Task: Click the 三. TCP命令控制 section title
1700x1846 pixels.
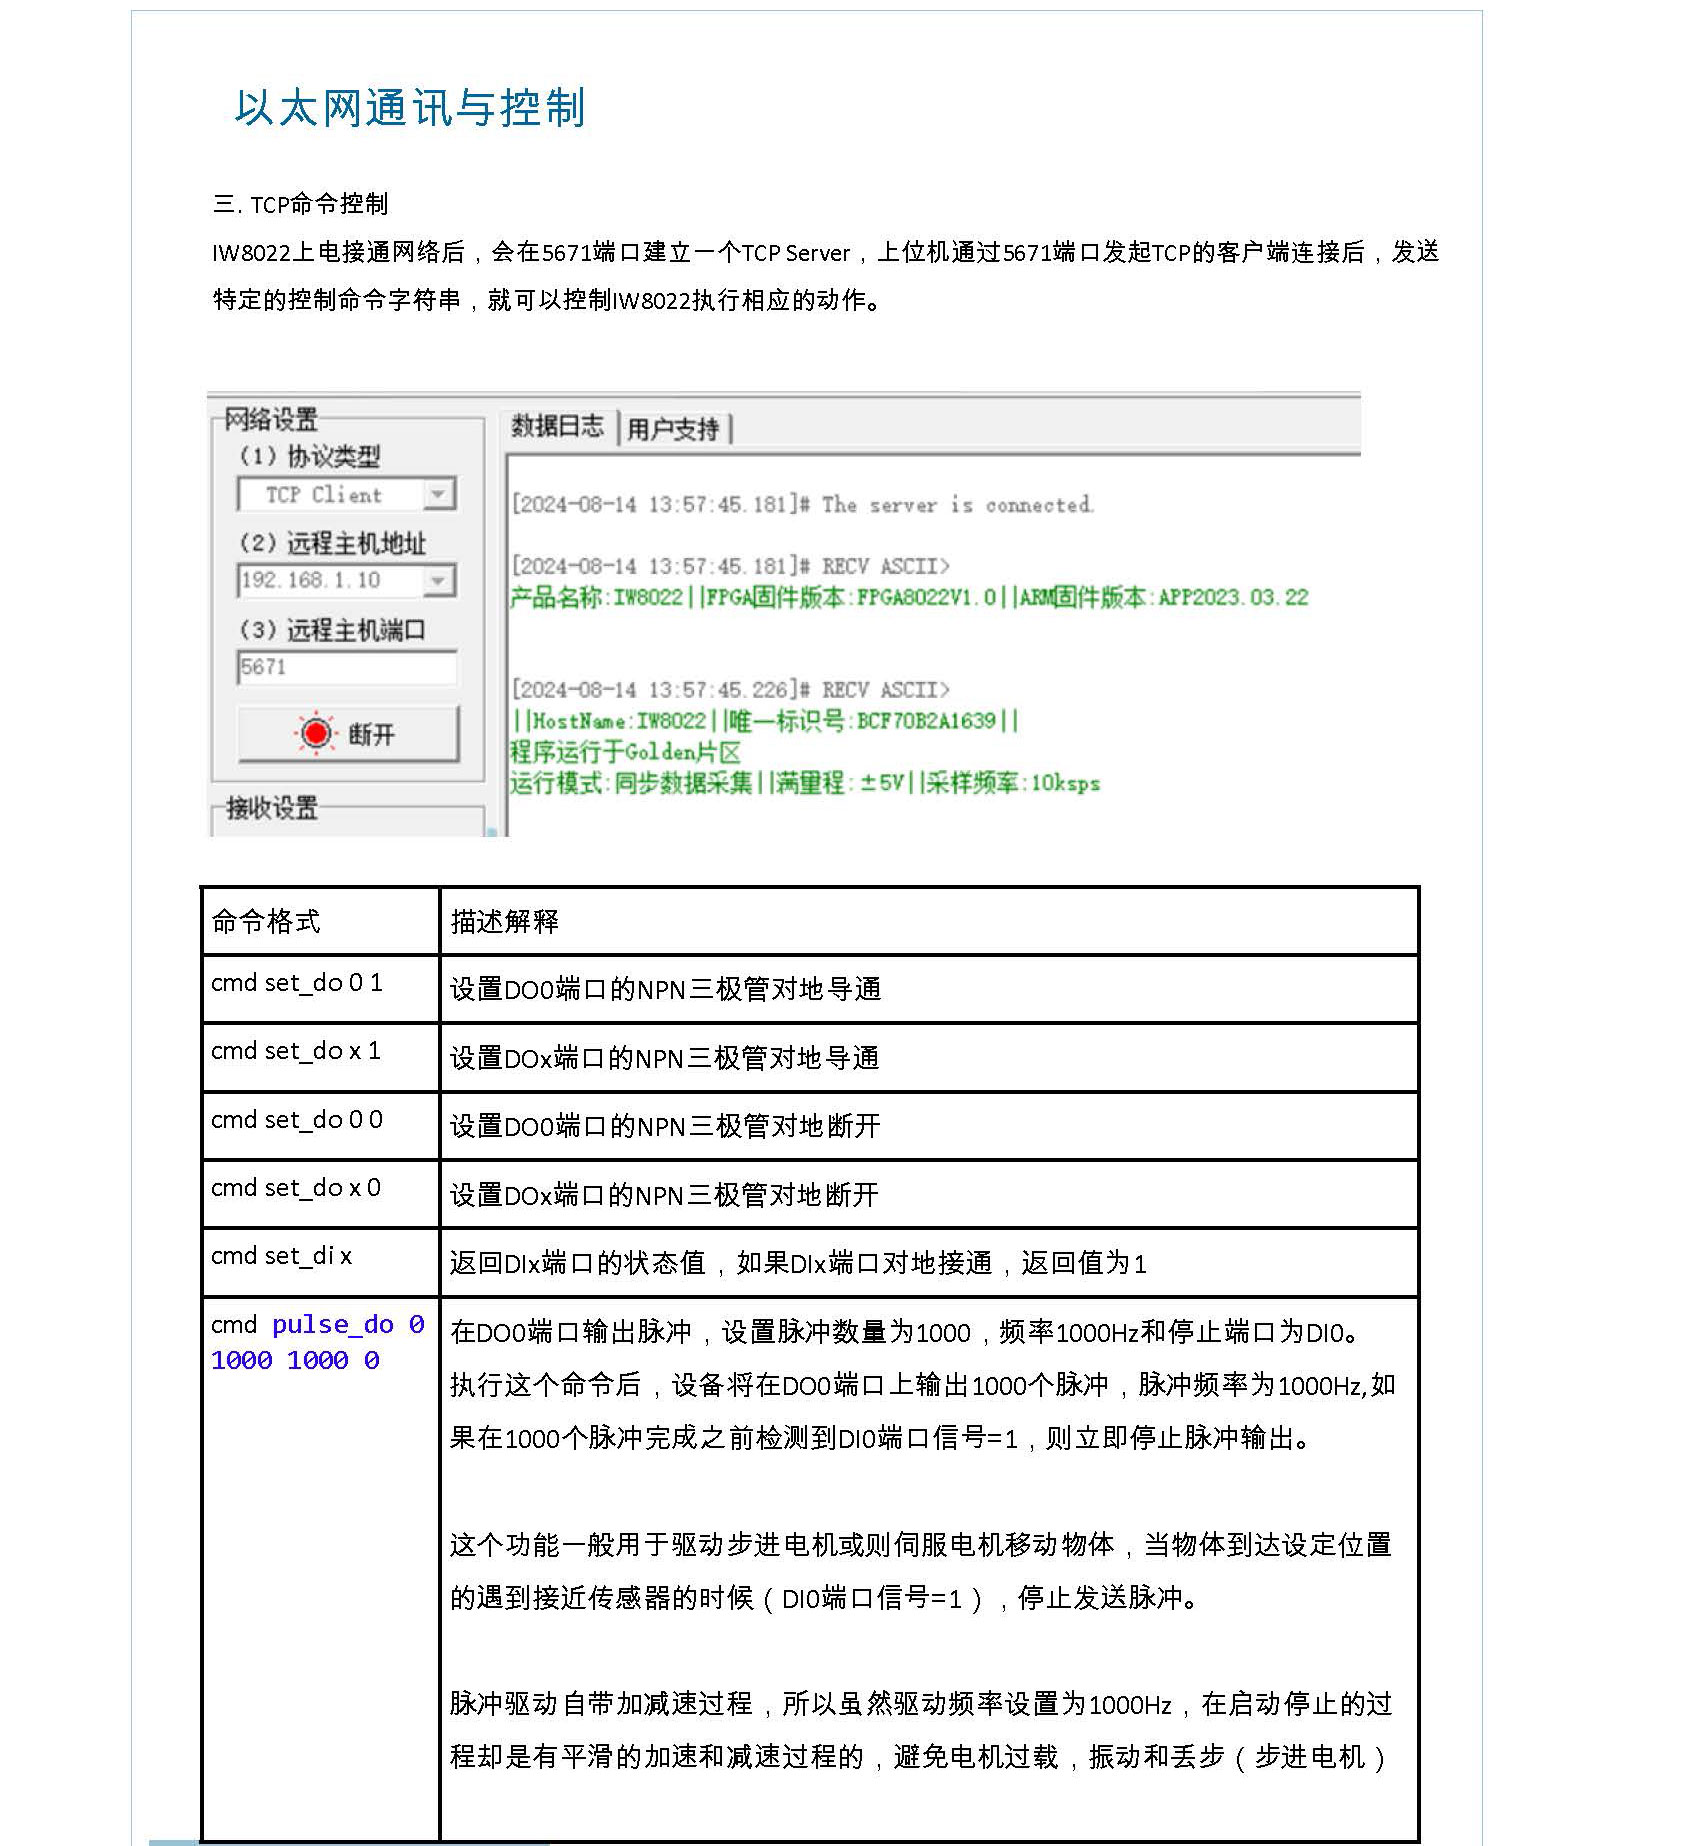Action: point(300,204)
